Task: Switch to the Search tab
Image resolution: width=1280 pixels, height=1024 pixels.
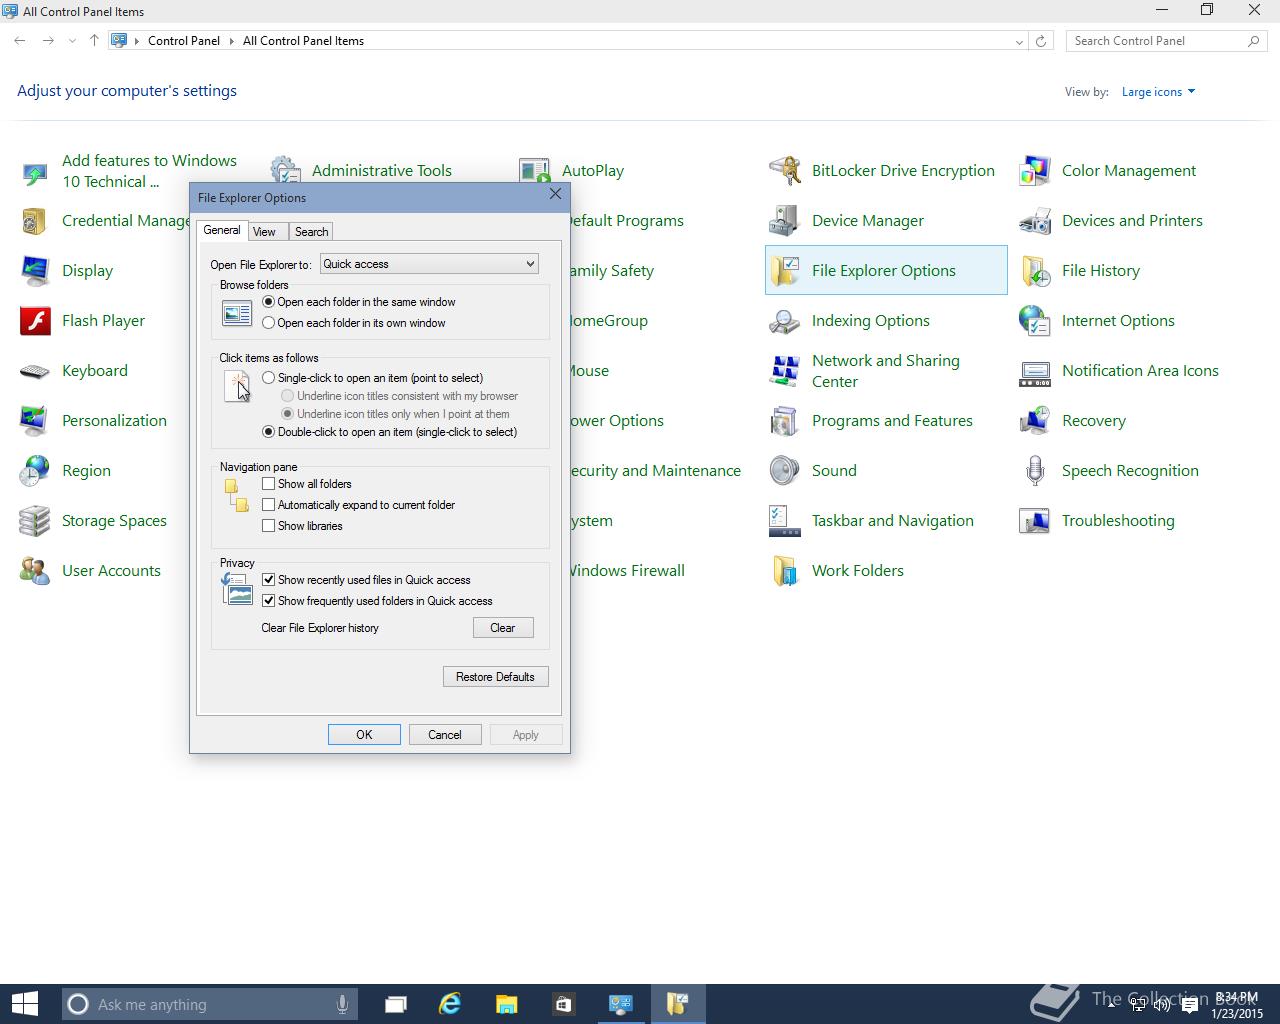Action: (311, 232)
